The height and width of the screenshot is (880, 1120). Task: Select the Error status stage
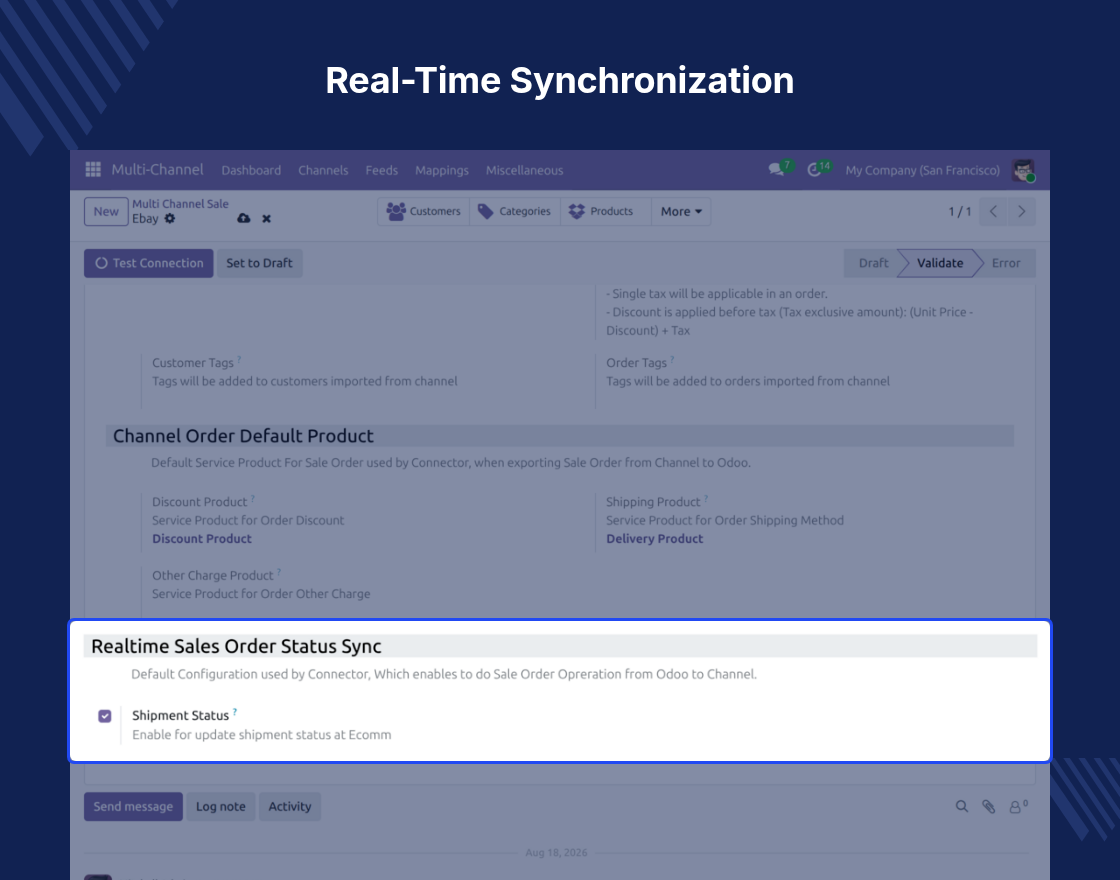coord(1006,263)
